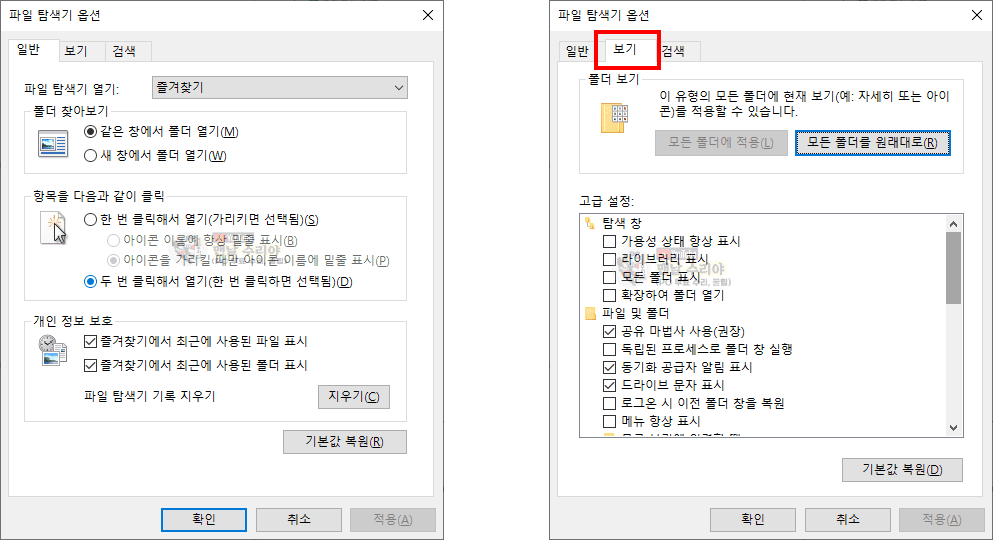The height and width of the screenshot is (540, 993).
Task: Click the 폴더 찾아보기 window icon
Action: (x=53, y=144)
